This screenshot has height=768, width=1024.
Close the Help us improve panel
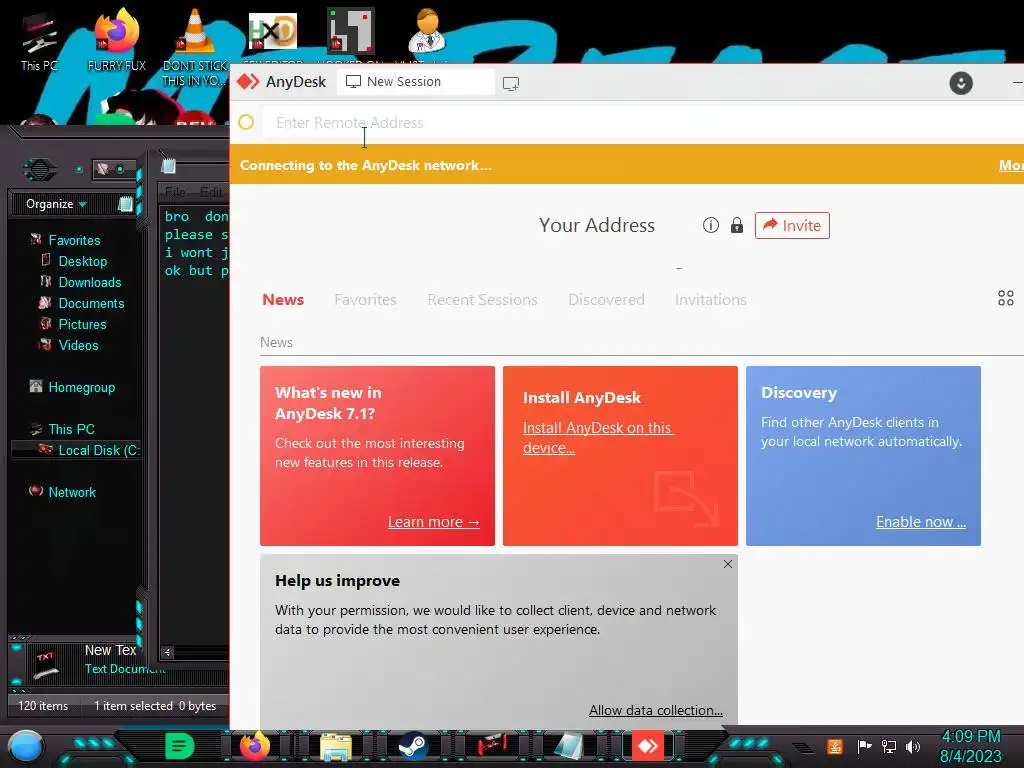pyautogui.click(x=728, y=564)
